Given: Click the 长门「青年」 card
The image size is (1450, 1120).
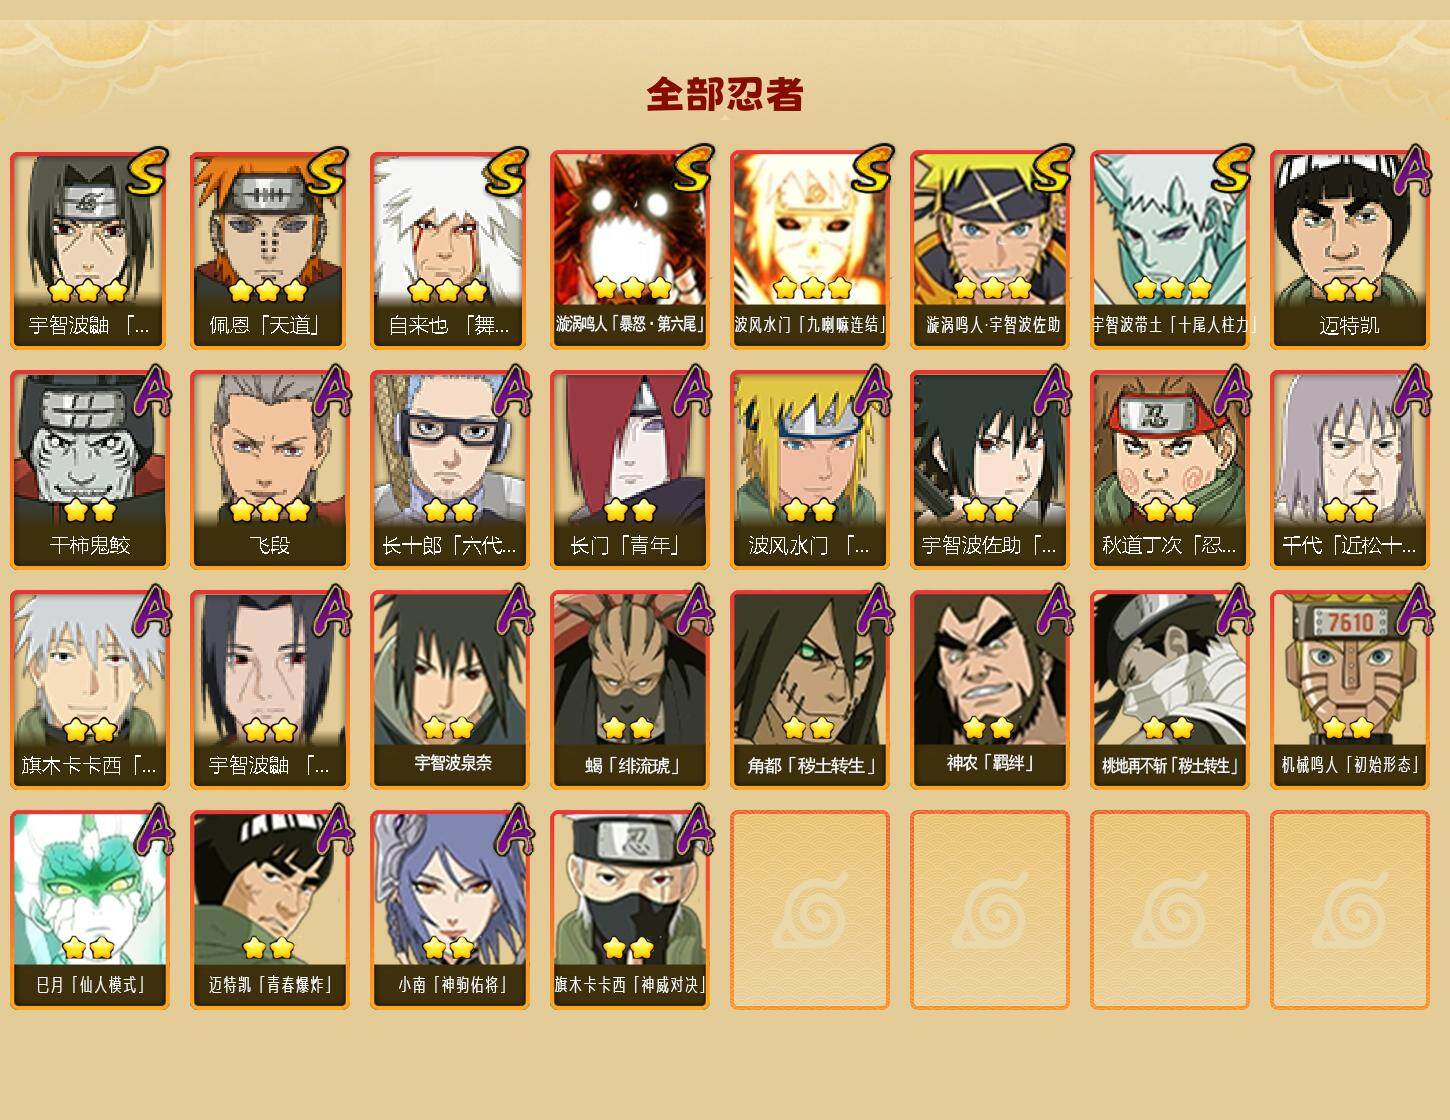Looking at the screenshot, I should point(630,470).
